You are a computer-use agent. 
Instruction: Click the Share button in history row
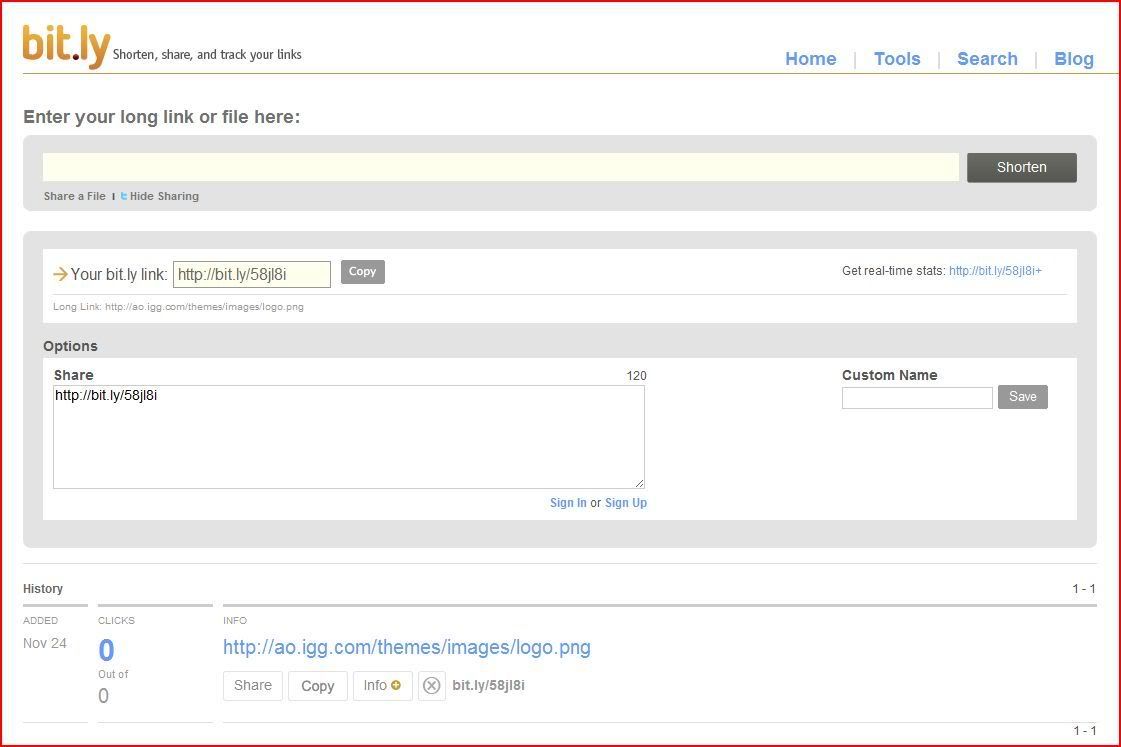point(253,686)
